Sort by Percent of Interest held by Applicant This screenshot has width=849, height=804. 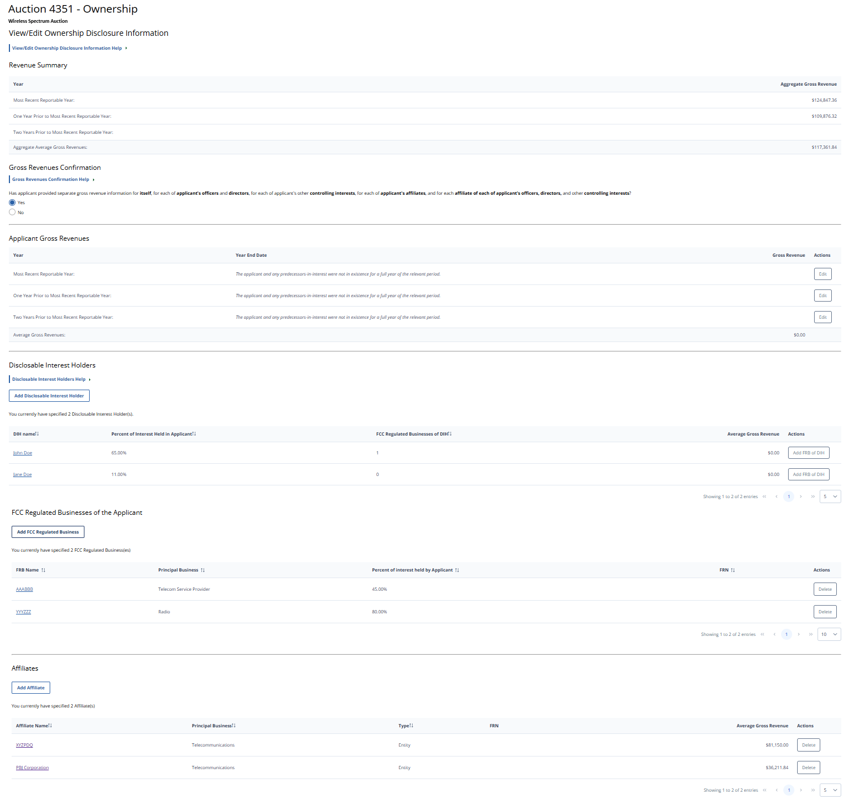[x=457, y=570]
